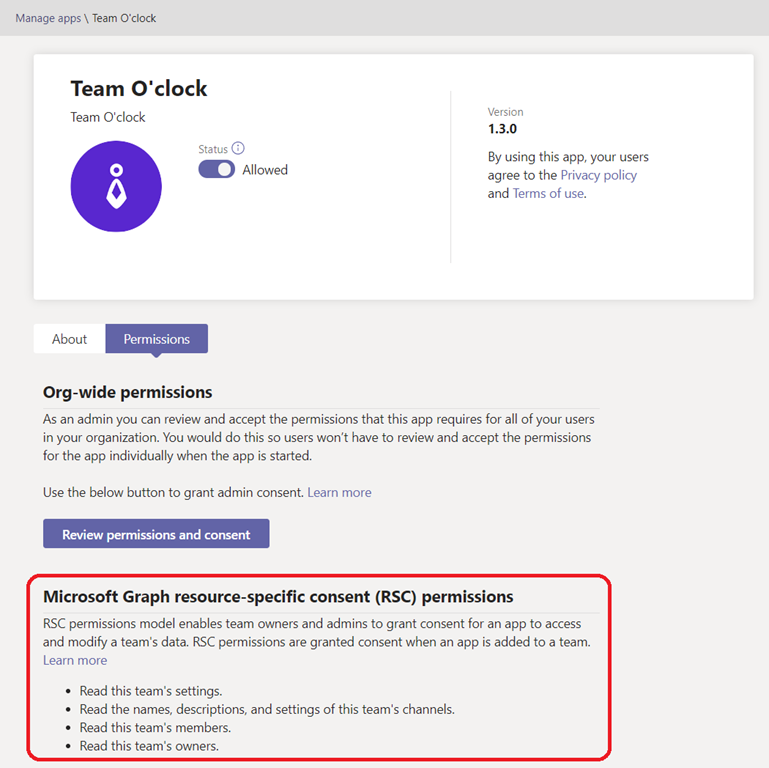Click the Team O'clock purple app icon
The height and width of the screenshot is (768, 769).
[x=116, y=186]
